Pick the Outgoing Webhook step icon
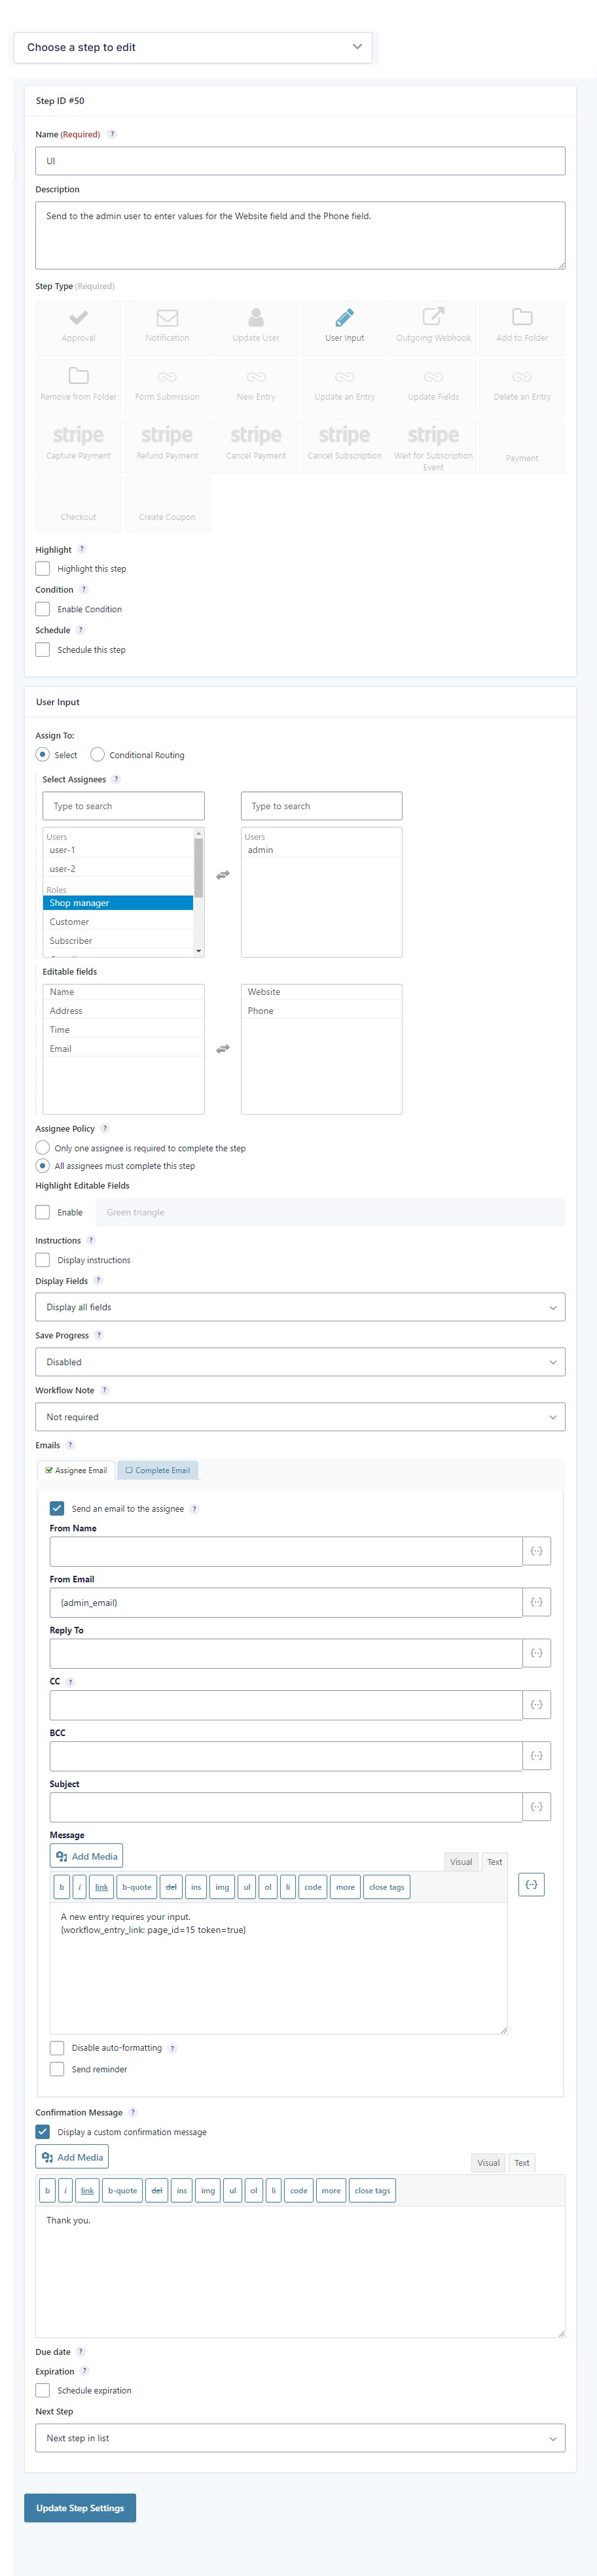 tap(433, 318)
